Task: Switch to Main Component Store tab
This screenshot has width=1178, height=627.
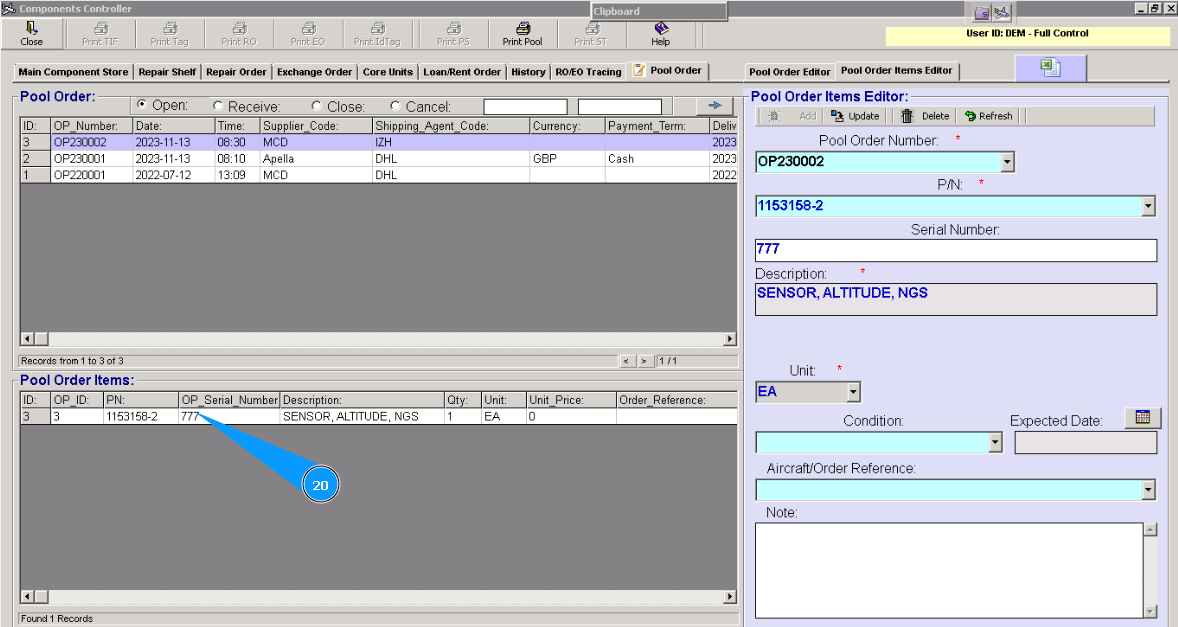Action: [73, 72]
